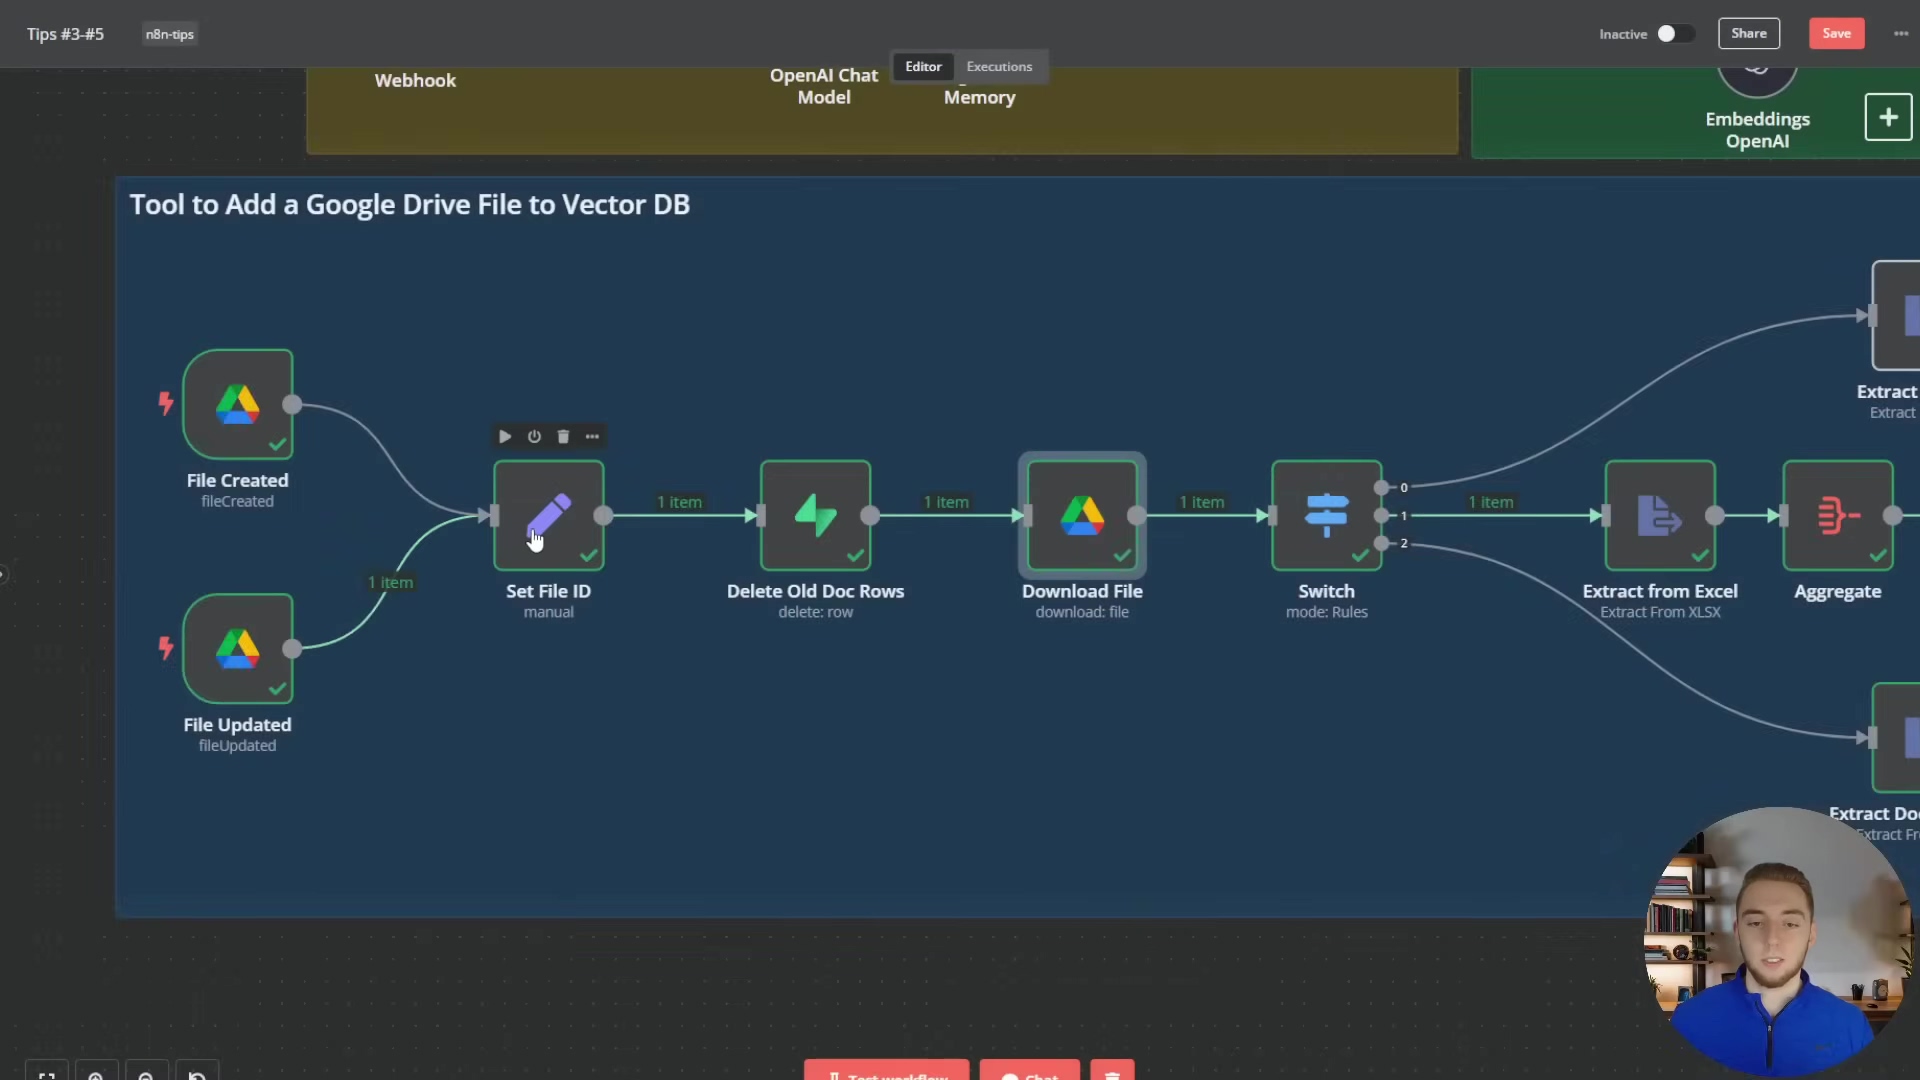Save the workflow
Image resolution: width=1920 pixels, height=1080 pixels.
(x=1836, y=33)
